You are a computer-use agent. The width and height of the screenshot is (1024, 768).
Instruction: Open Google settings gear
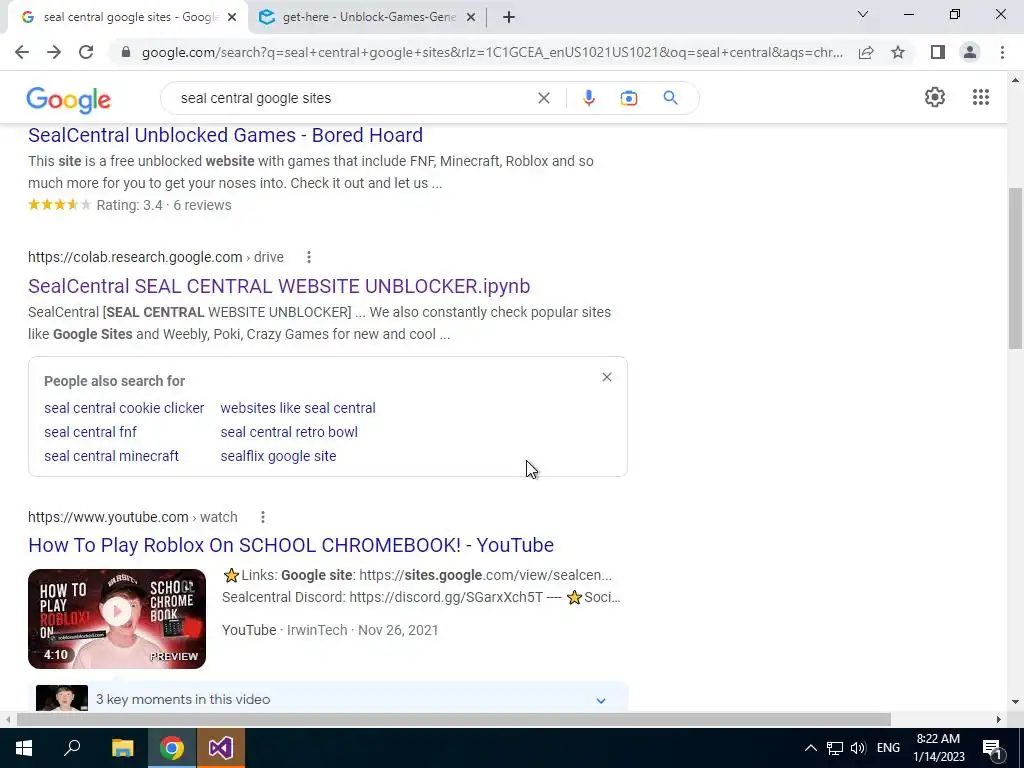[935, 97]
